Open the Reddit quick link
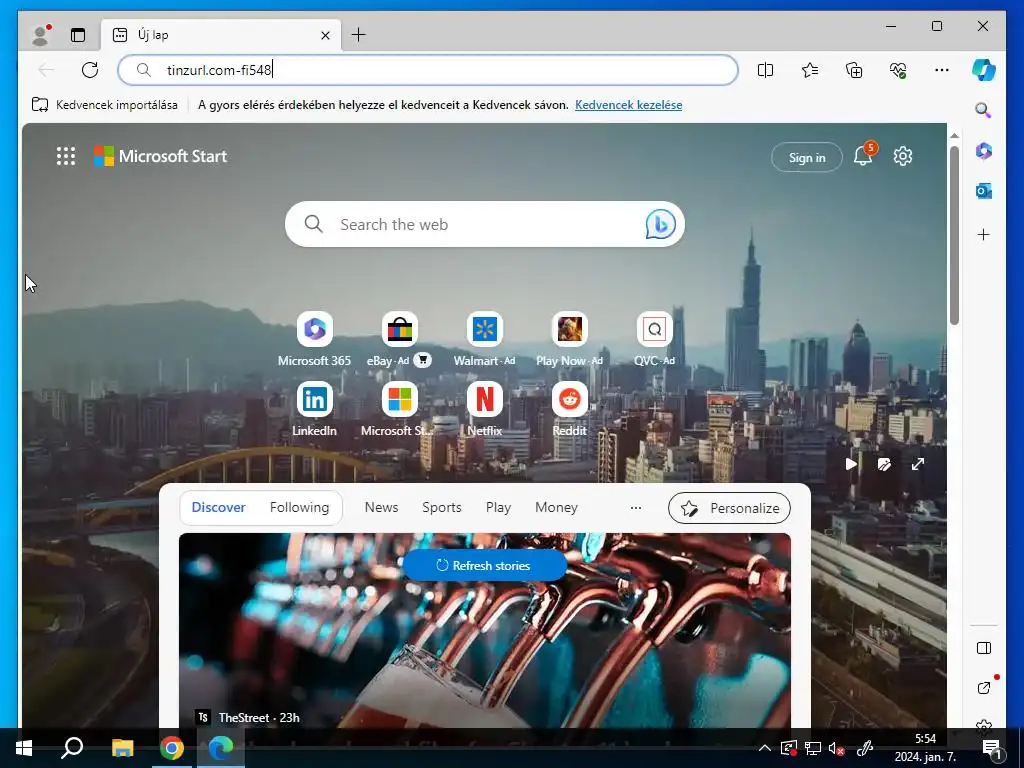The width and height of the screenshot is (1024, 768). point(569,409)
